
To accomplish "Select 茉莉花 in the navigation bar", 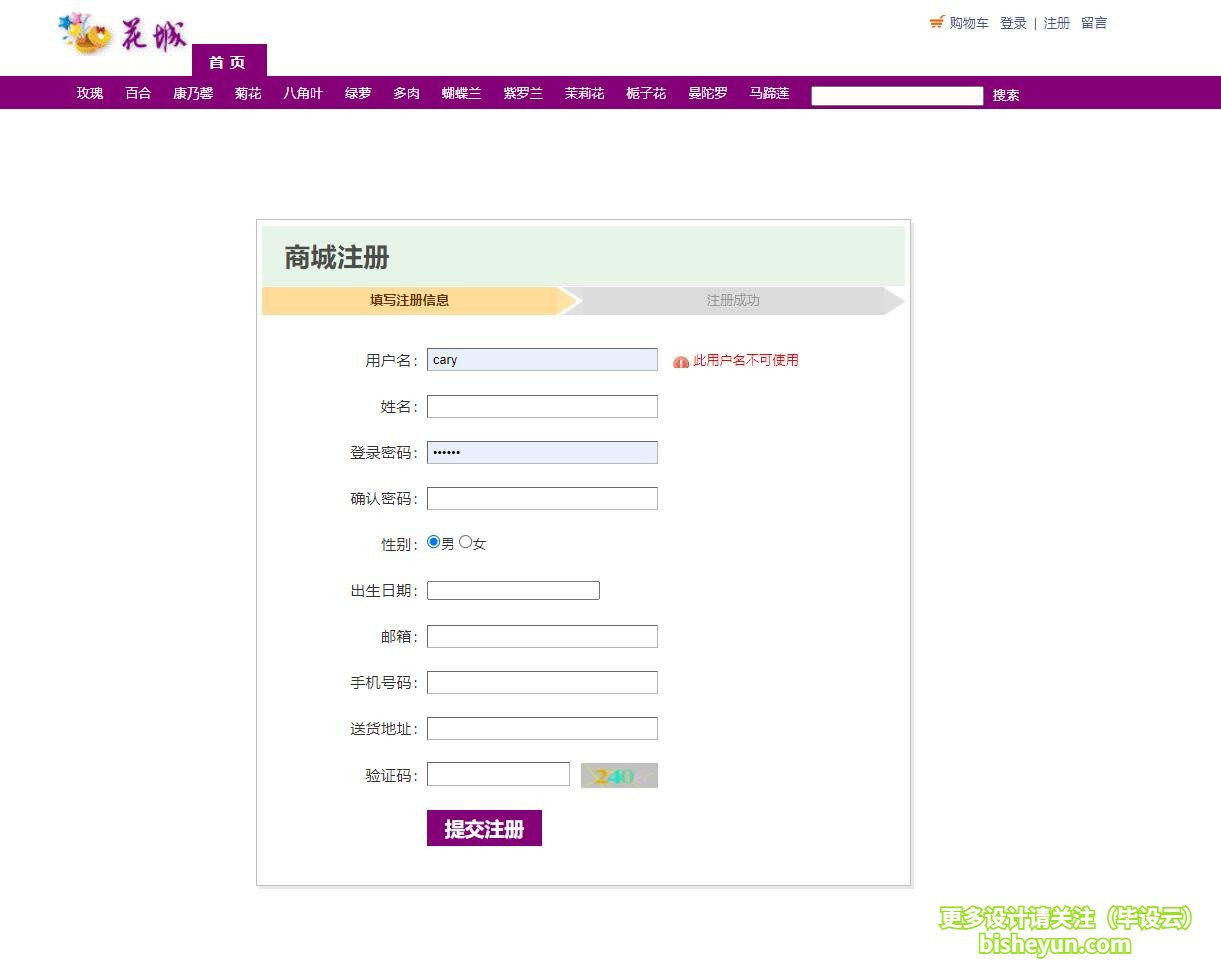I will 583,92.
